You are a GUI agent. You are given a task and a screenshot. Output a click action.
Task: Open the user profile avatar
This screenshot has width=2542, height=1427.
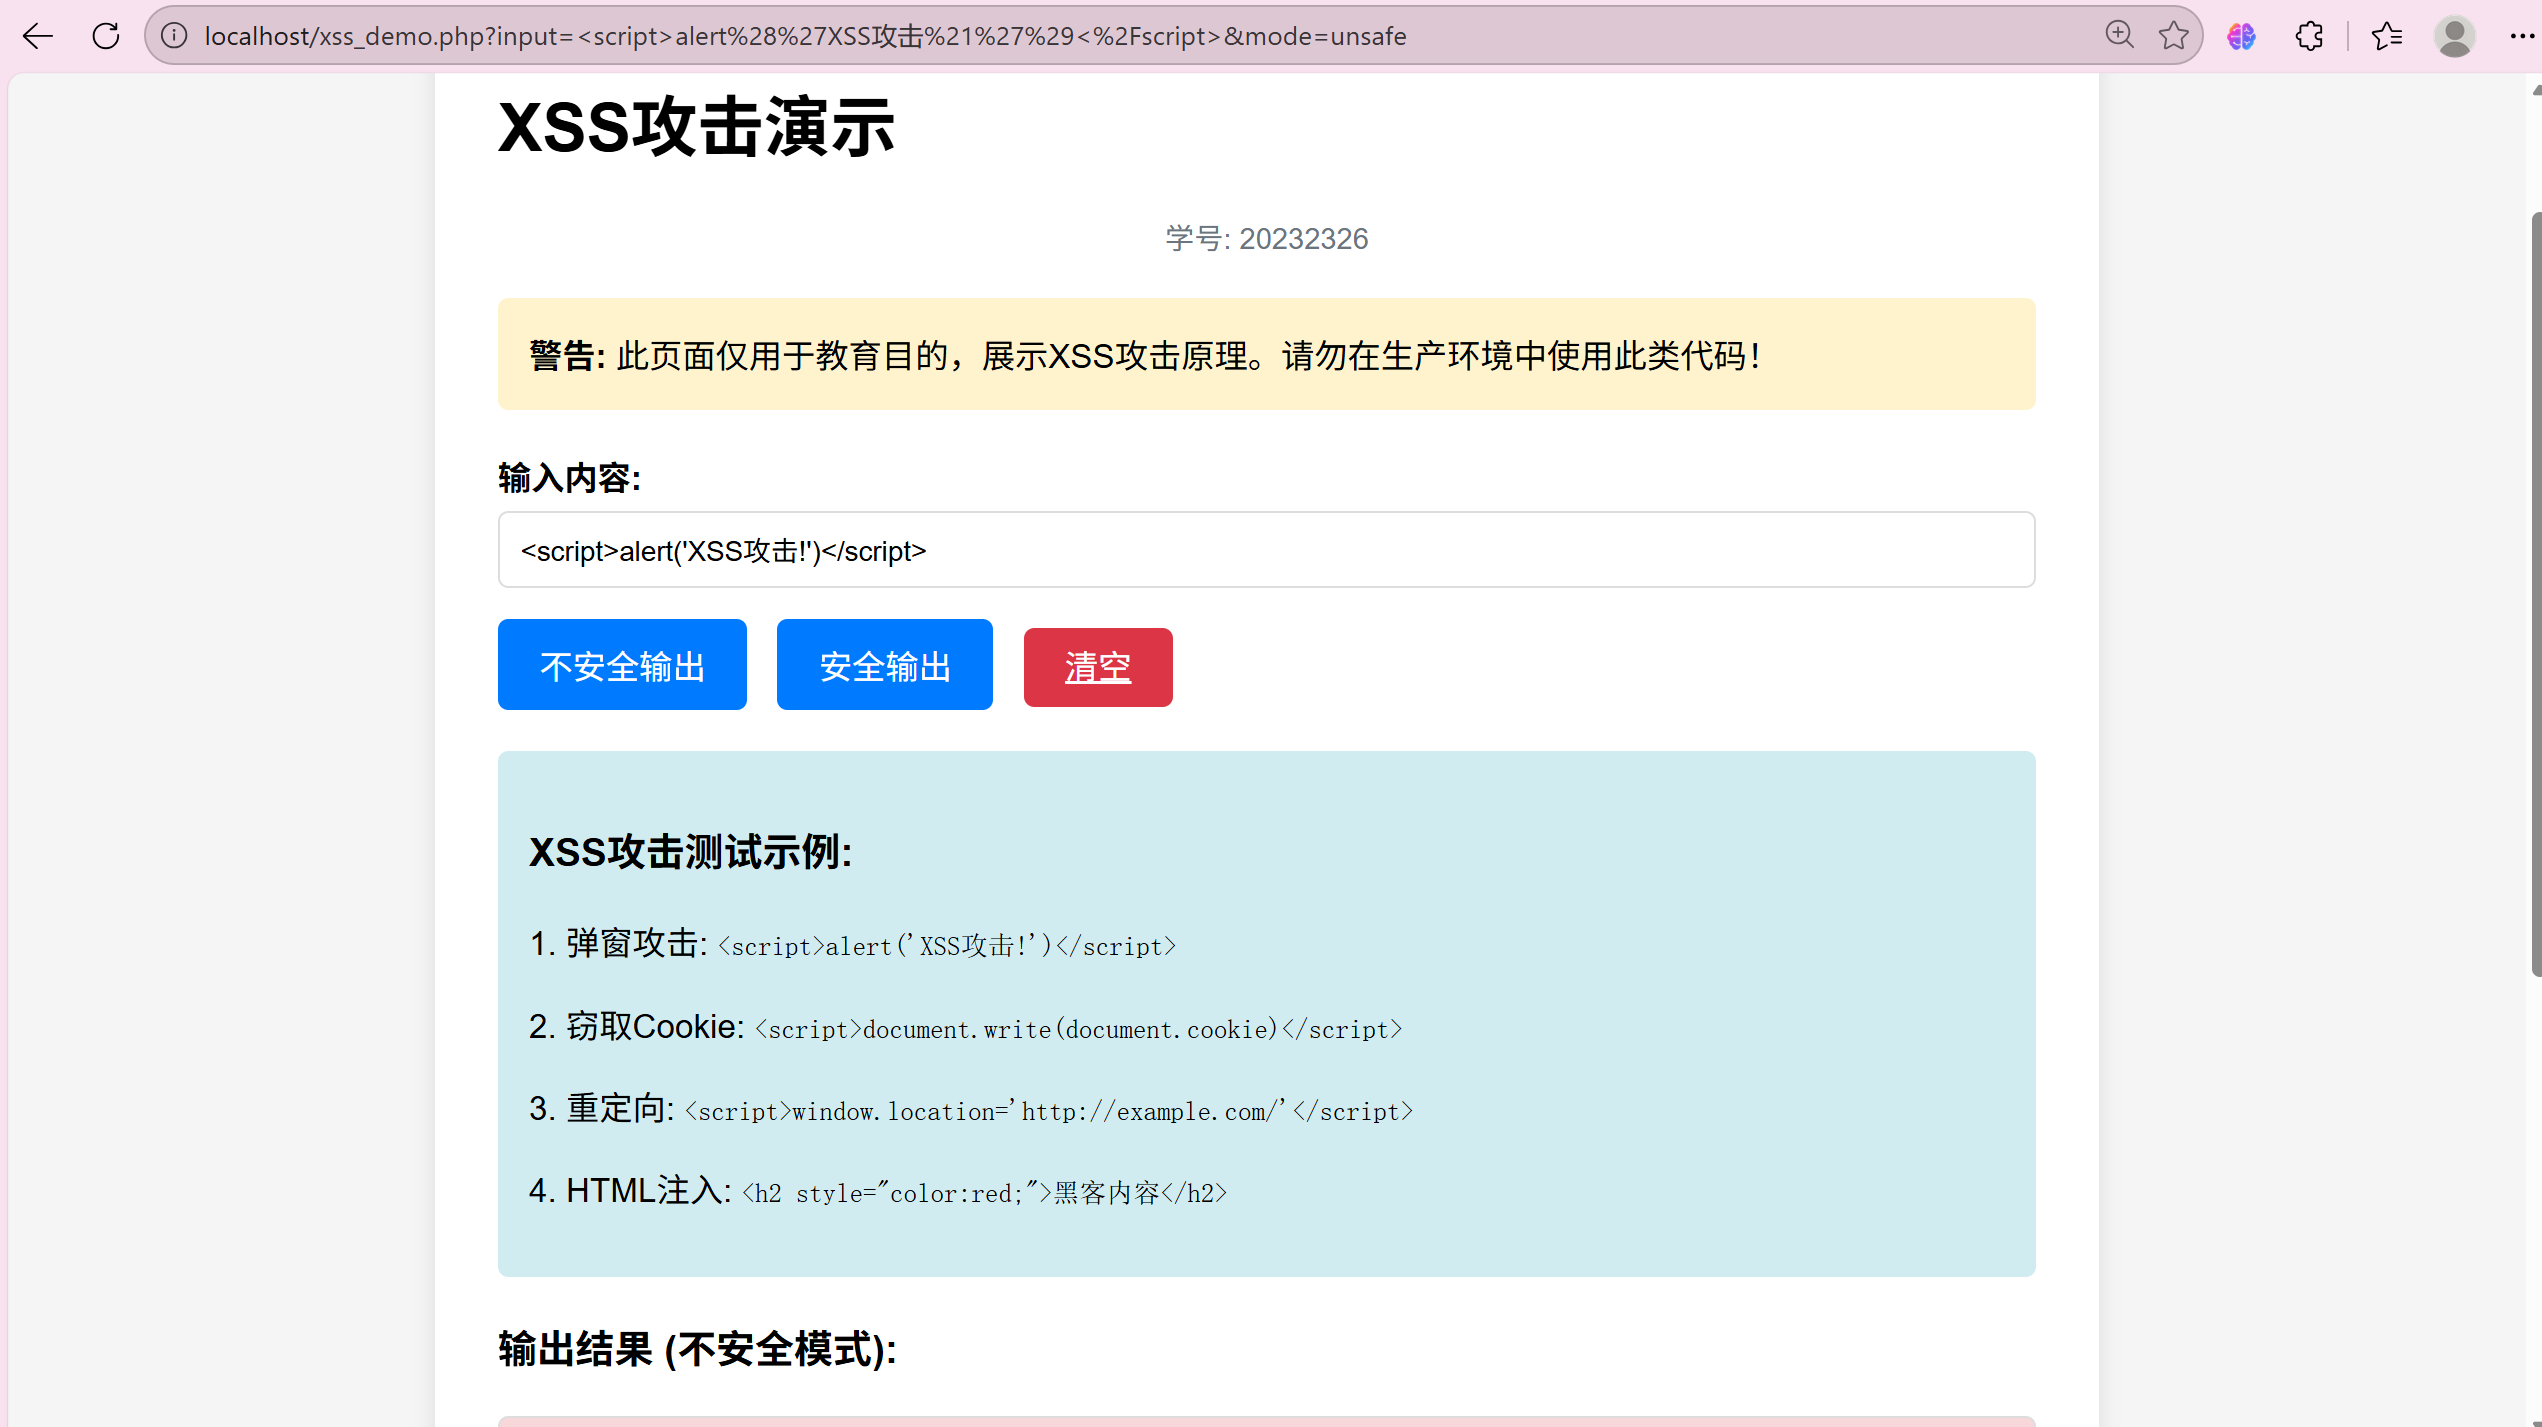click(2454, 37)
